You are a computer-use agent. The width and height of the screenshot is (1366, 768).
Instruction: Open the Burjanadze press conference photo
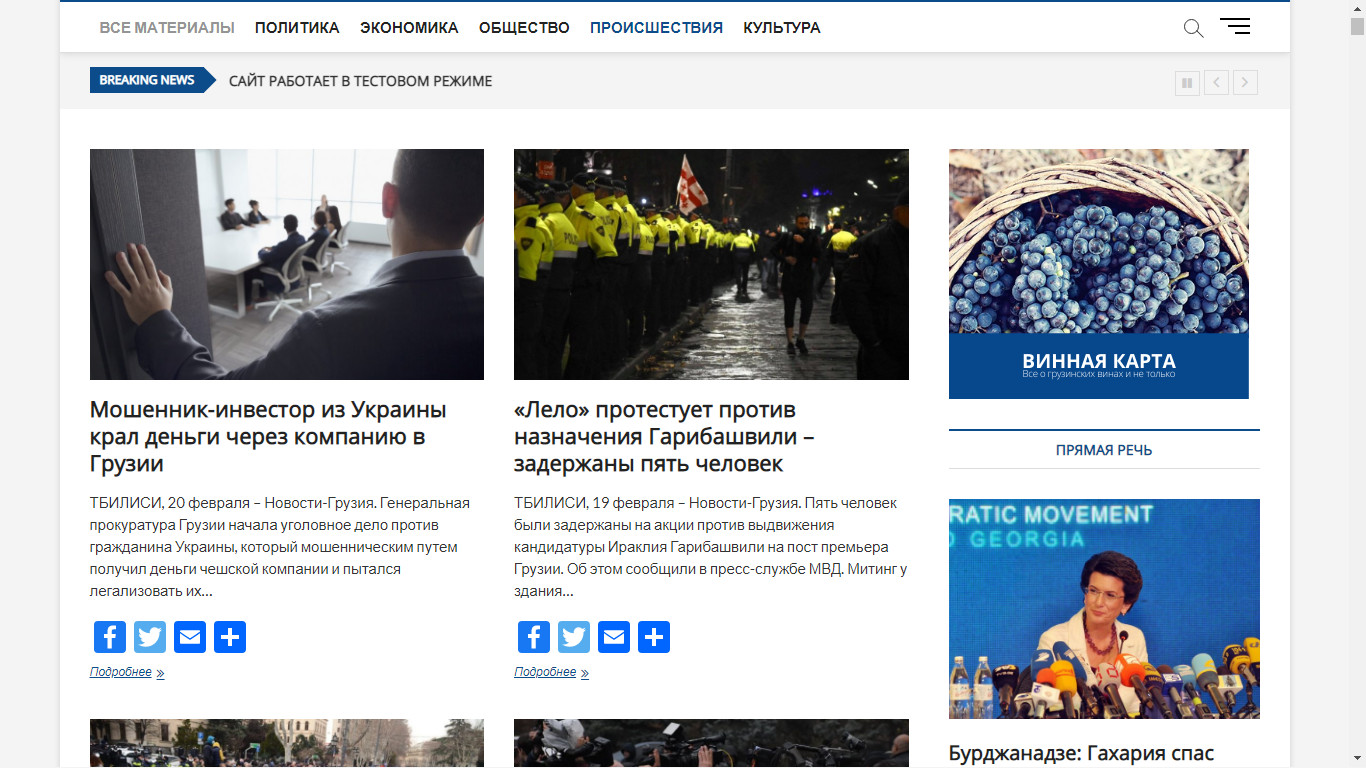pyautogui.click(x=1104, y=609)
